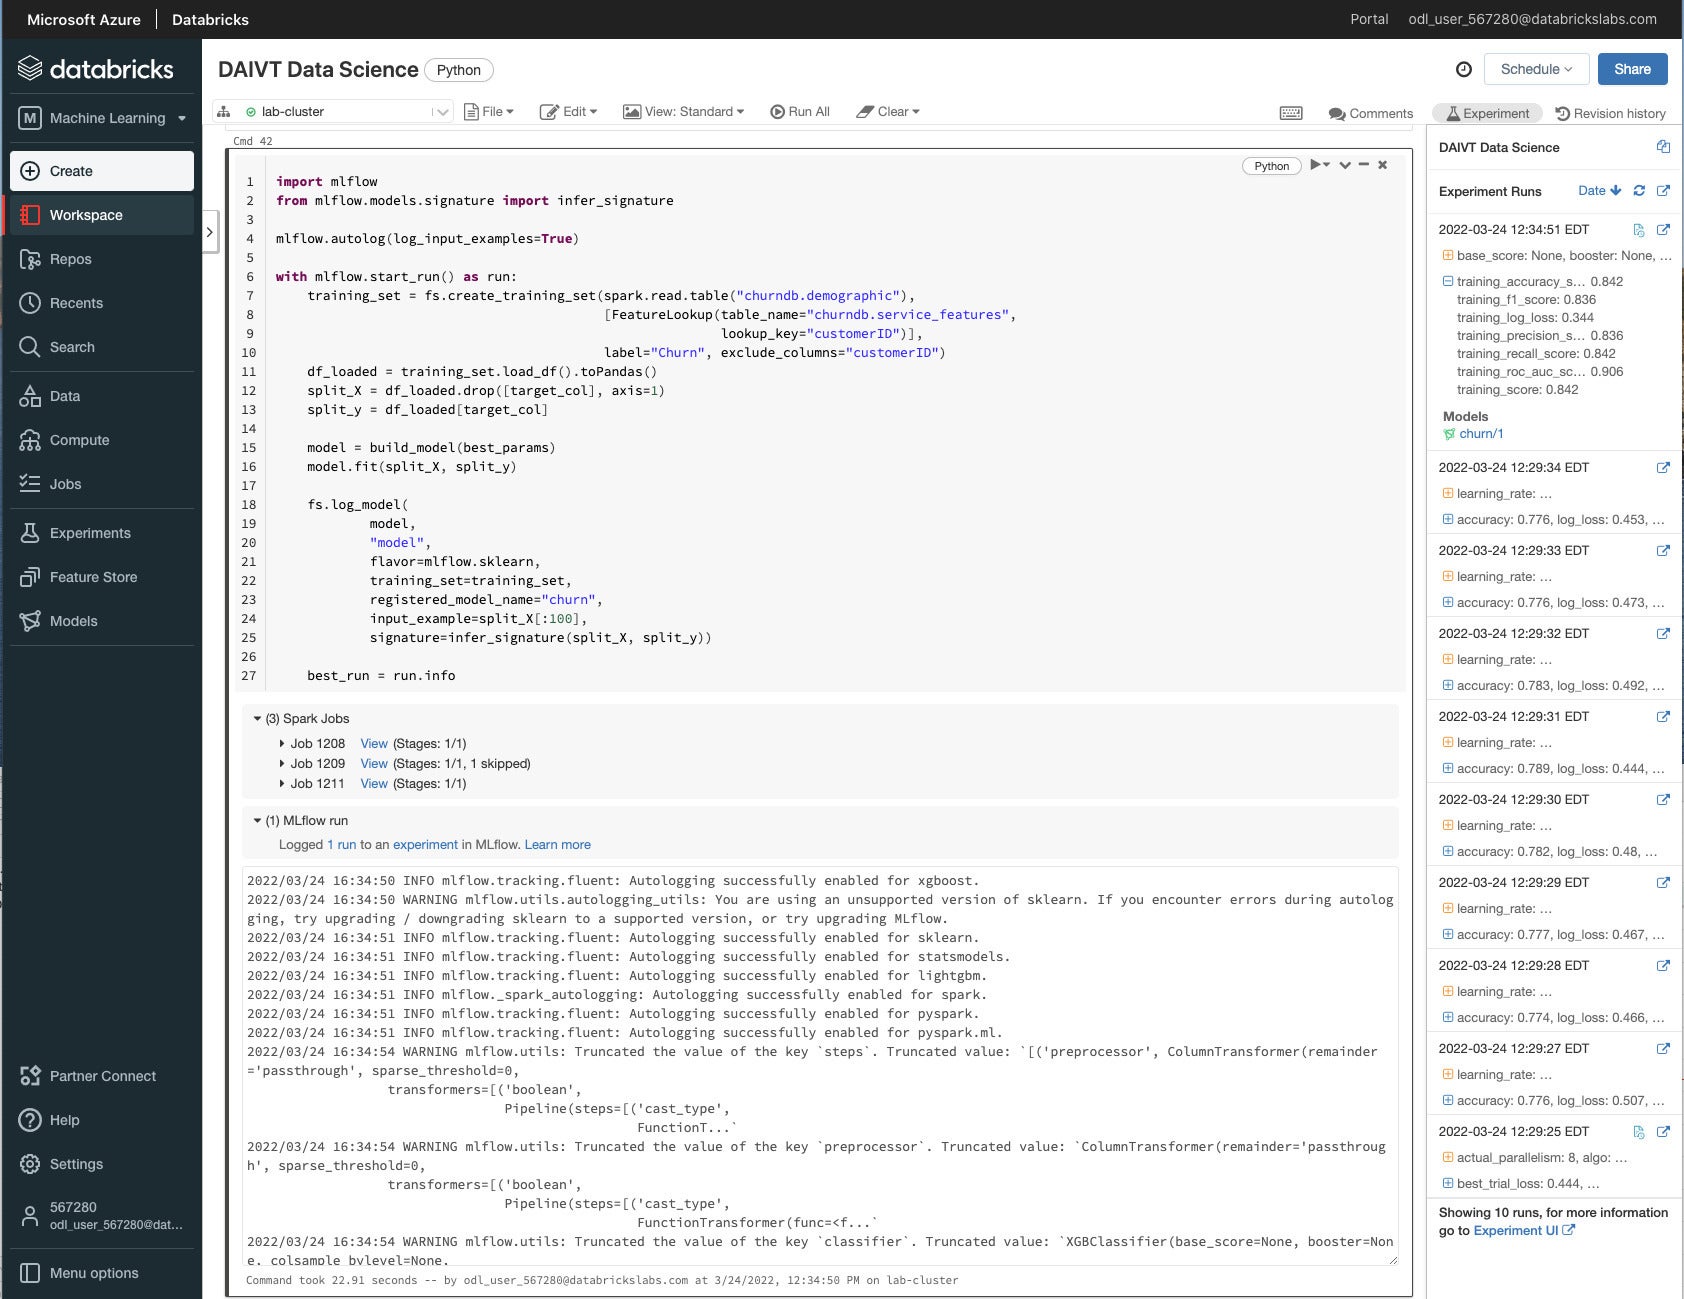This screenshot has width=1684, height=1299.
Task: Click the blue Share button
Action: [x=1632, y=69]
